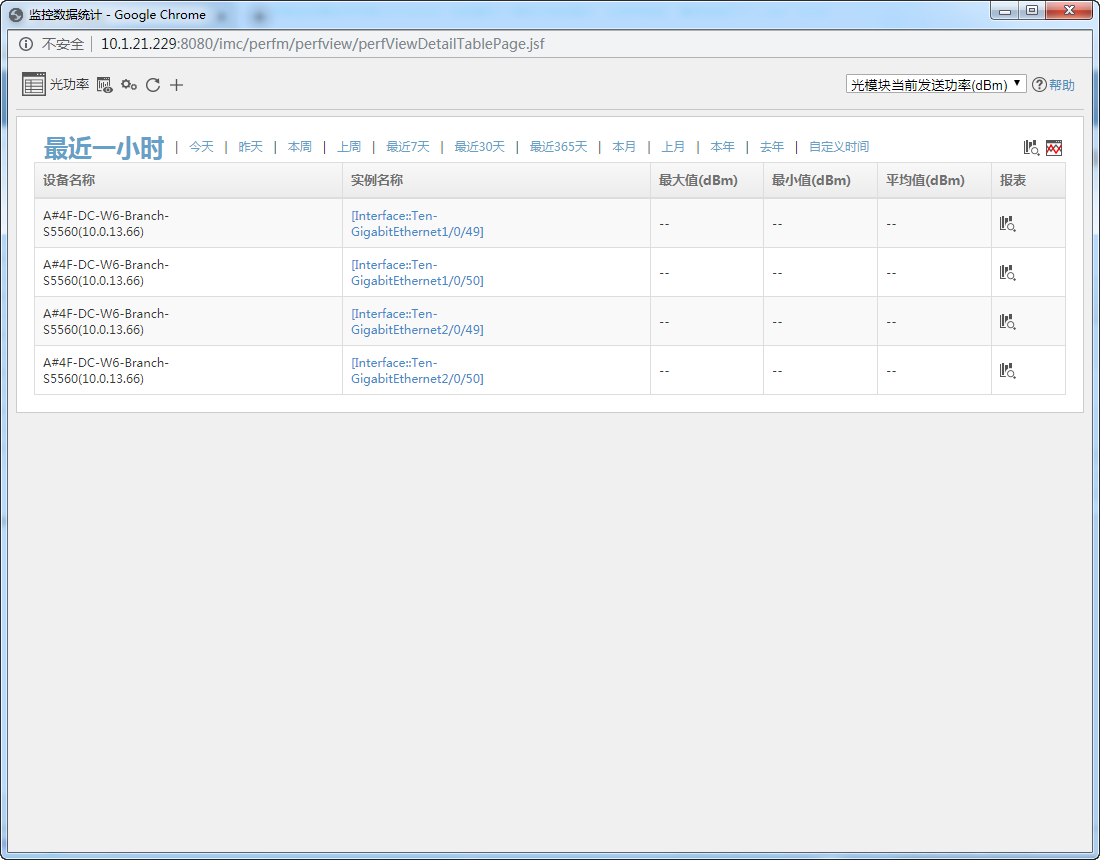The height and width of the screenshot is (860, 1100).
Task: Open the monitor view icon beside 光功率
Action: pyautogui.click(x=105, y=85)
